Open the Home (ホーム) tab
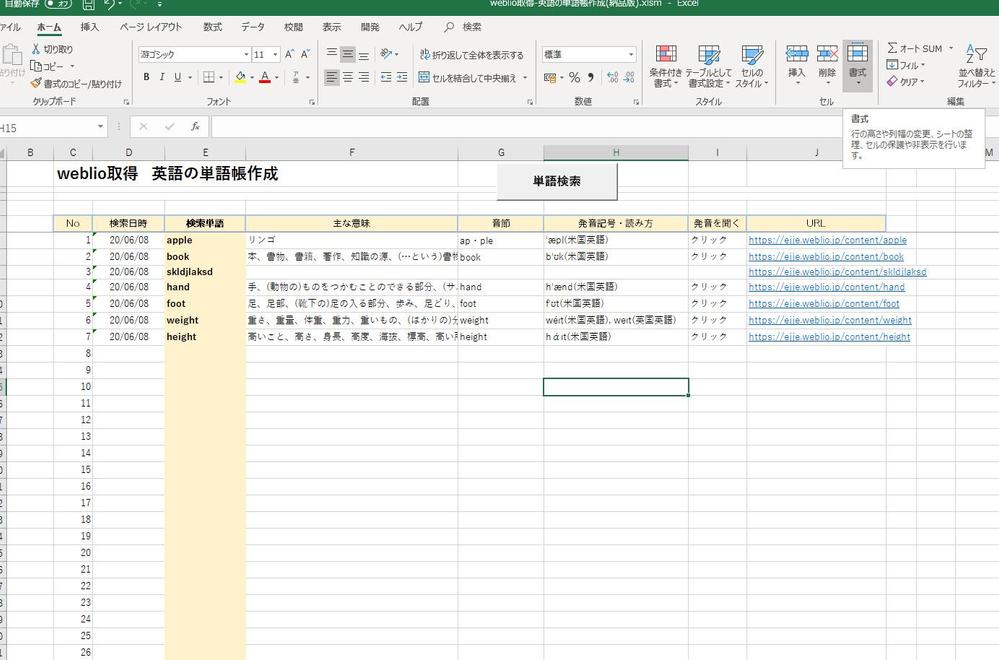999x660 pixels. click(49, 27)
